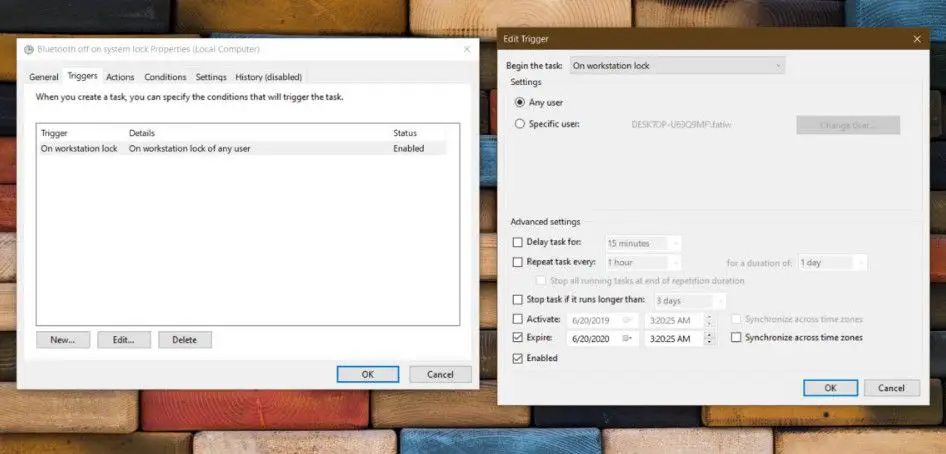Uncheck the Expire checkbox

517,338
